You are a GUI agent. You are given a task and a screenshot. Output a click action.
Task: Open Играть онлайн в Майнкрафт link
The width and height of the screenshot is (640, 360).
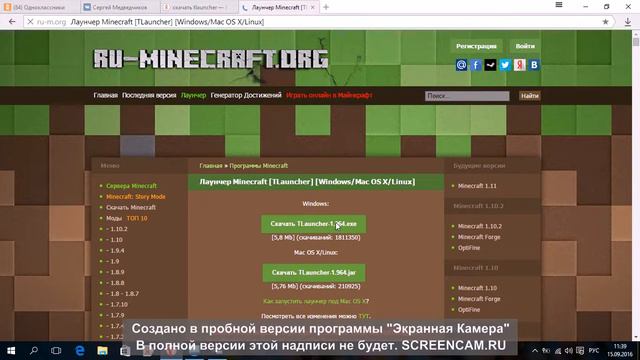pyautogui.click(x=329, y=95)
